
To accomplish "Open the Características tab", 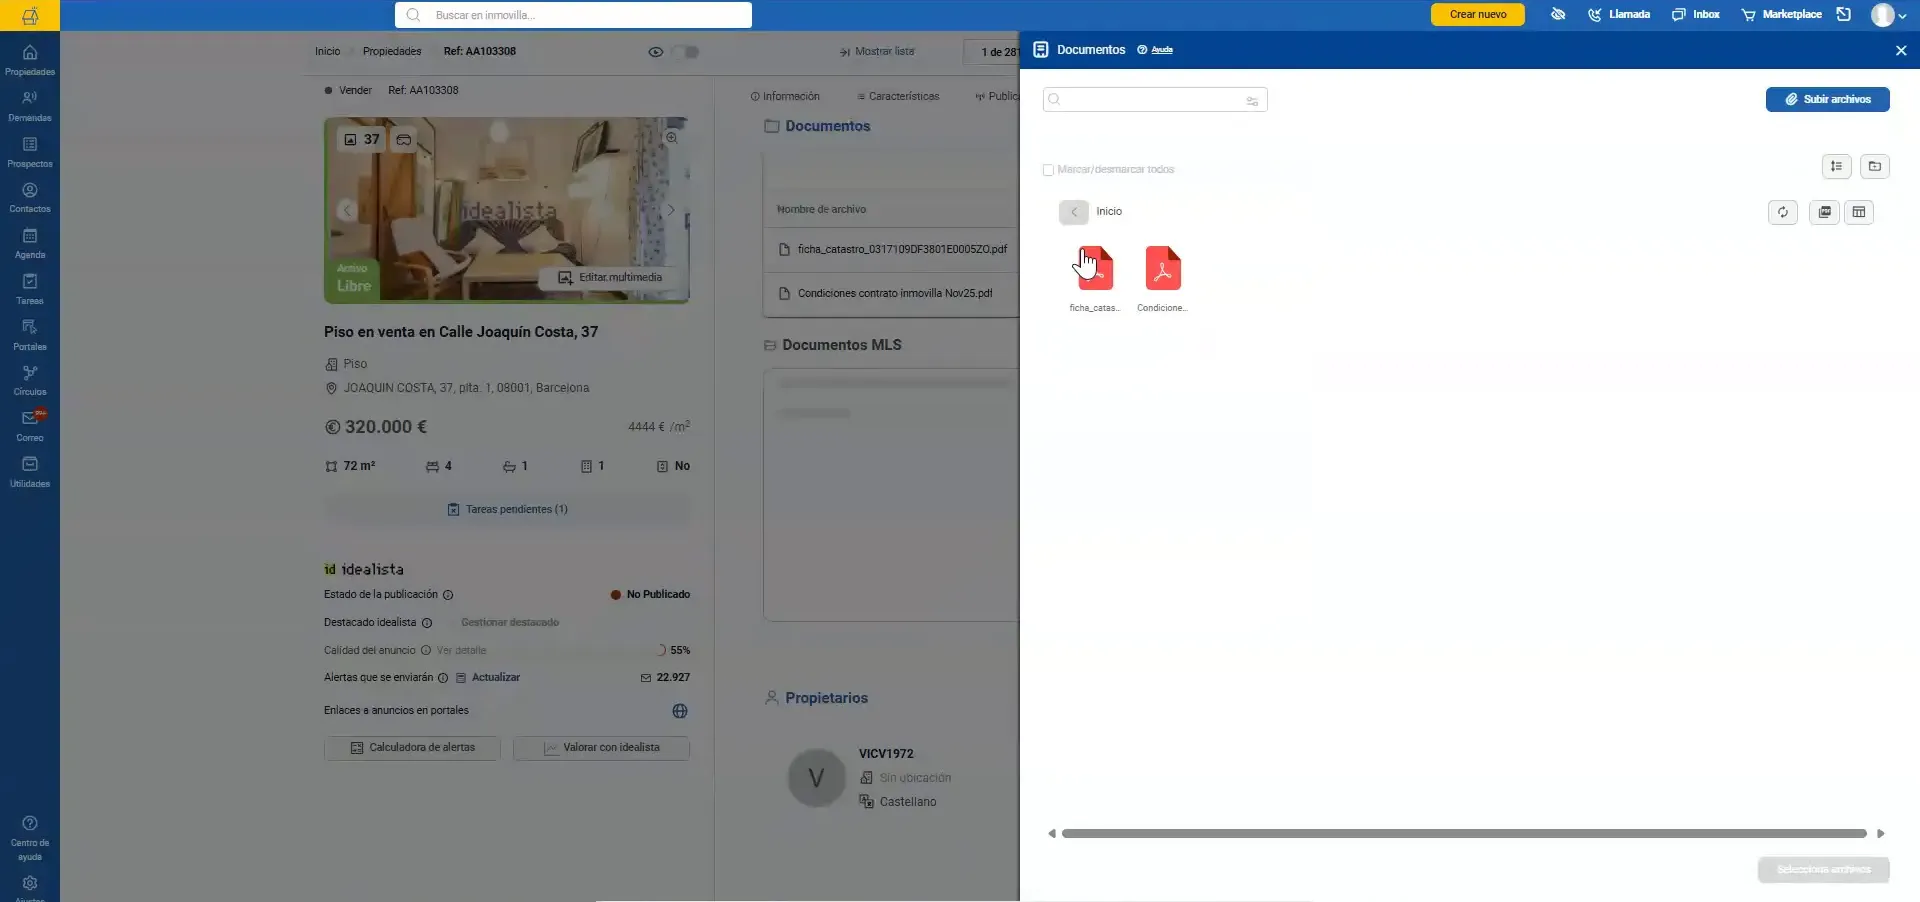I will pos(898,96).
